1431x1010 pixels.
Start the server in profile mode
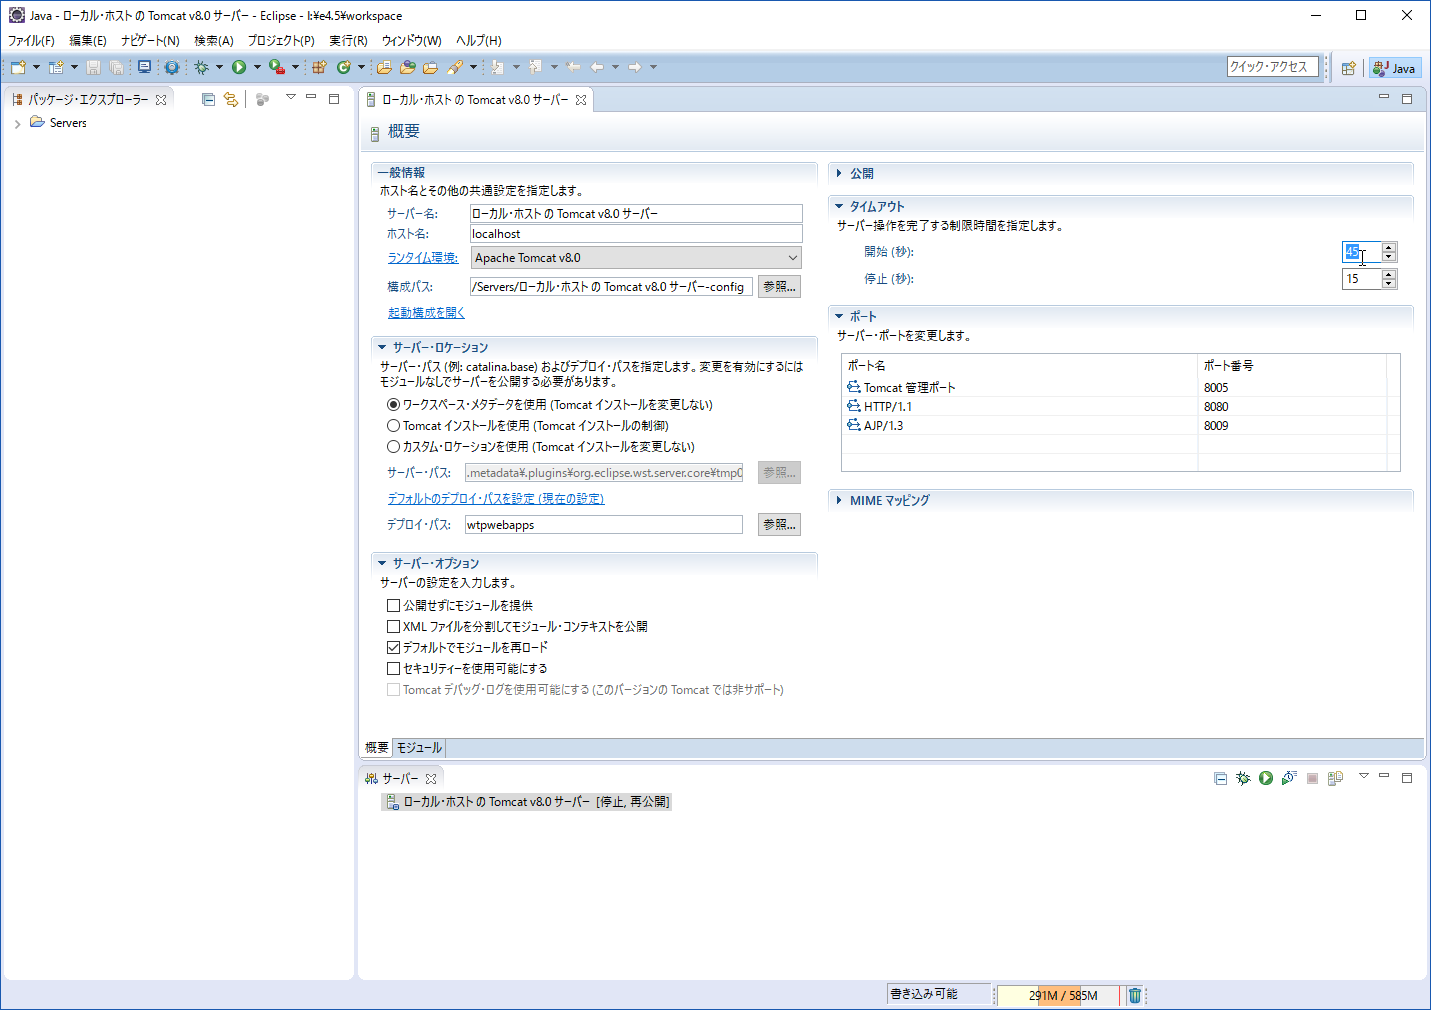click(1289, 778)
